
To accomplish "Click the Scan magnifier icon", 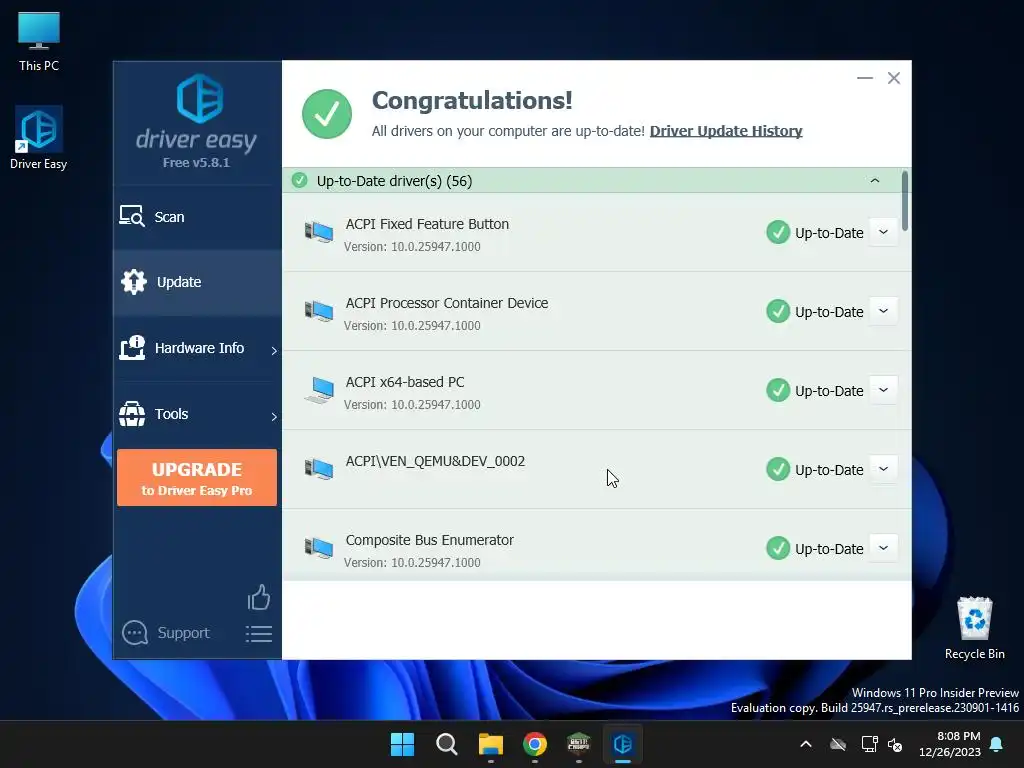I will pos(132,216).
